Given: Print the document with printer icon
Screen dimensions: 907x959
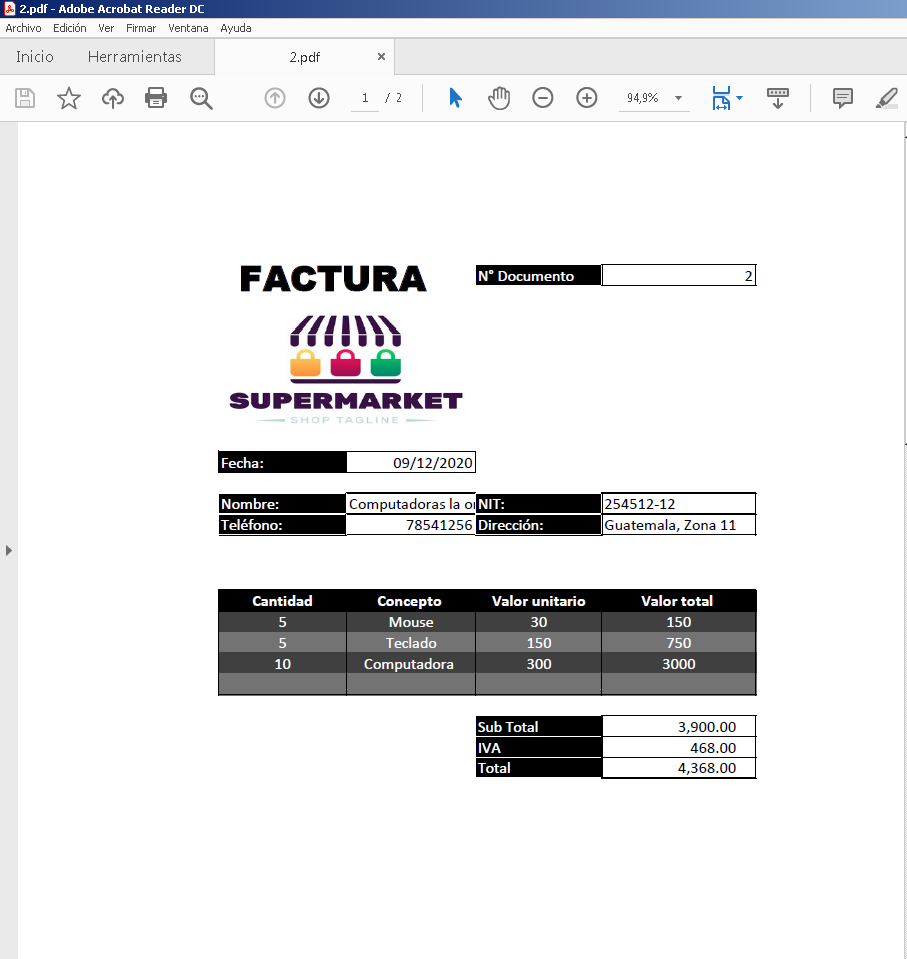Looking at the screenshot, I should coord(156,98).
